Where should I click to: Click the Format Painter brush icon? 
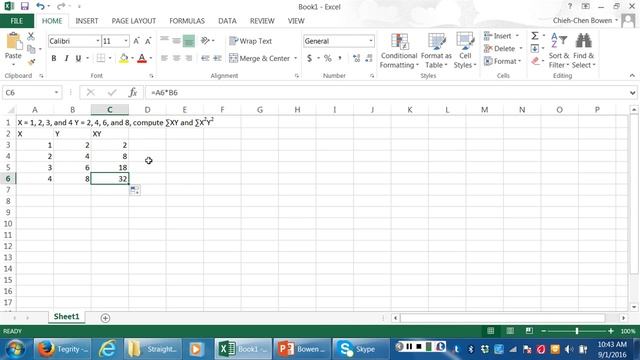tap(31, 62)
